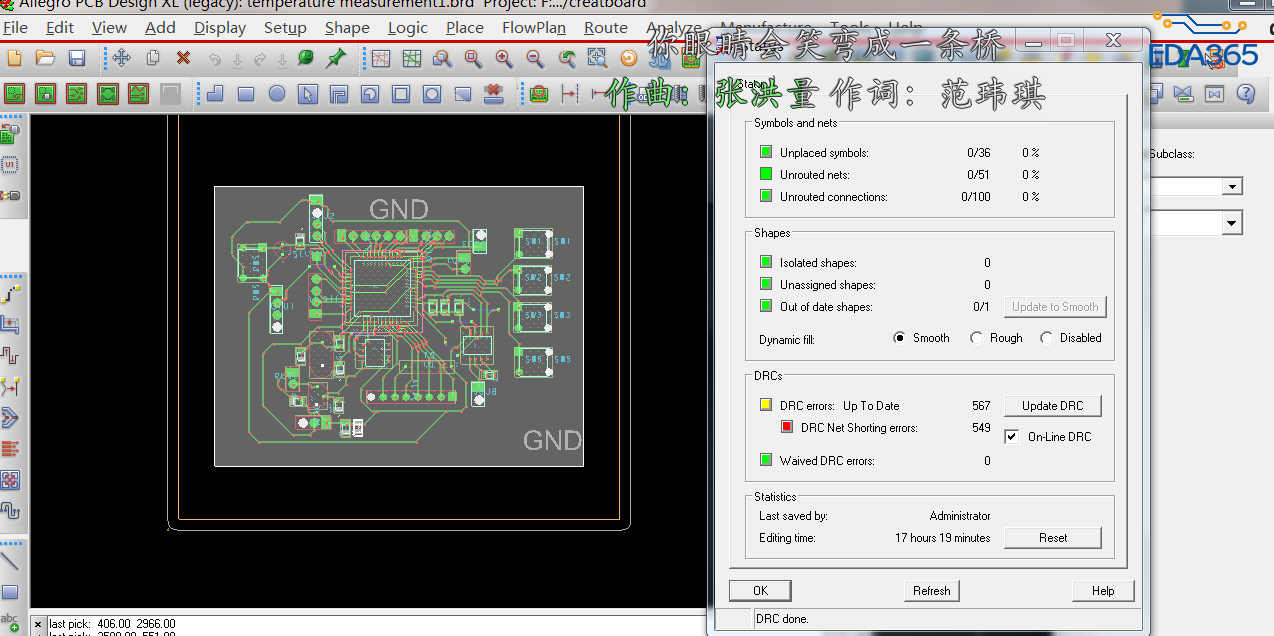Expand the upper Subclass dropdown arrow
The image size is (1274, 636).
click(1233, 187)
